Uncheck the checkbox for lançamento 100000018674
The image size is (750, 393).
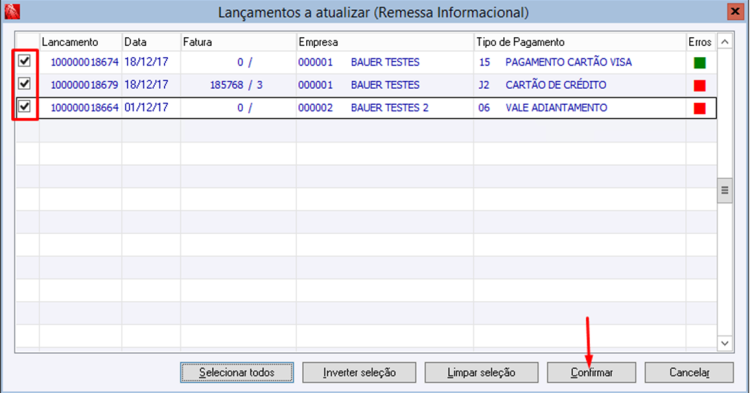coord(24,61)
